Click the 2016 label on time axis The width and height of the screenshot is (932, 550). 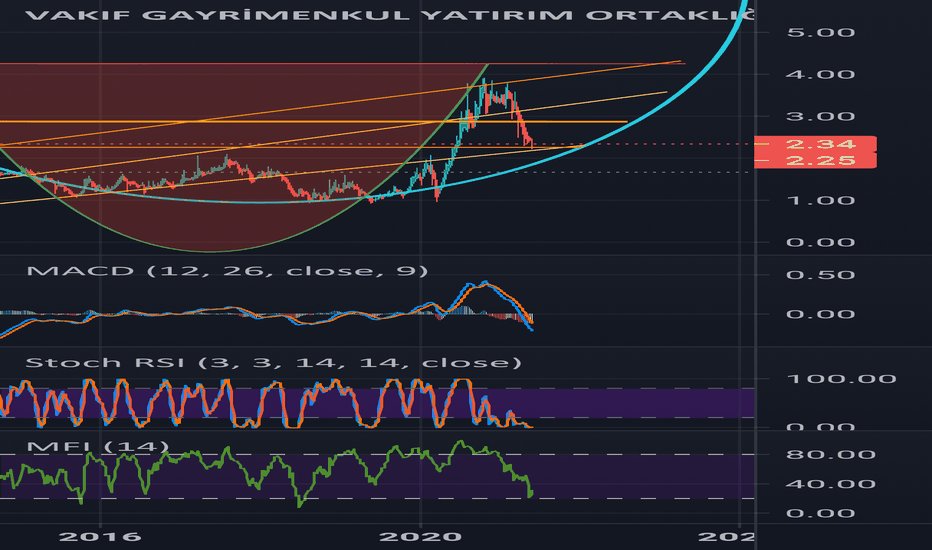tap(100, 537)
